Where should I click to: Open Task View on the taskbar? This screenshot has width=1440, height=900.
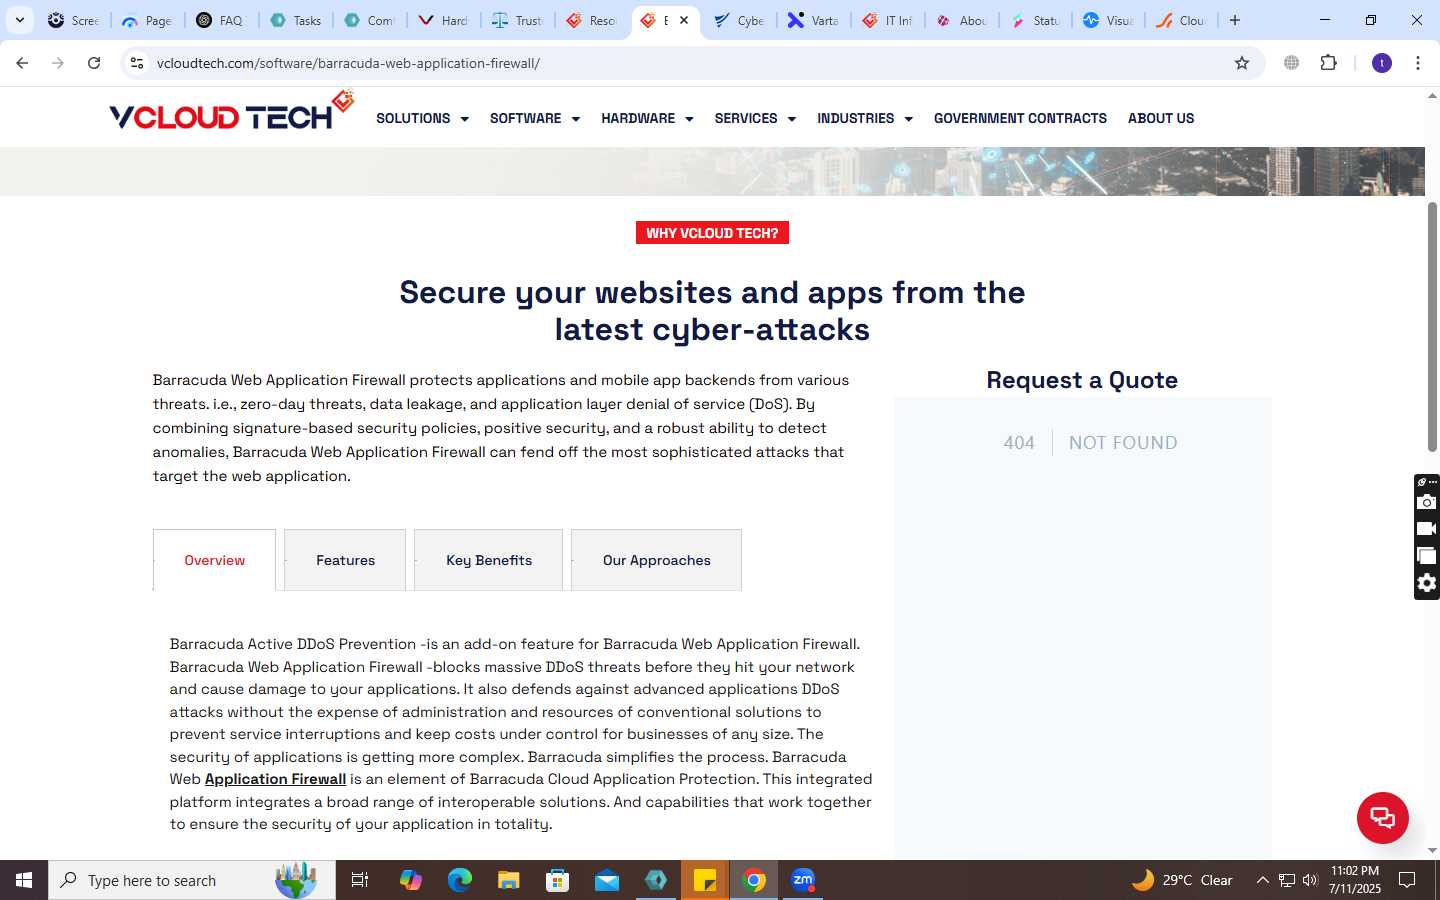coord(360,880)
